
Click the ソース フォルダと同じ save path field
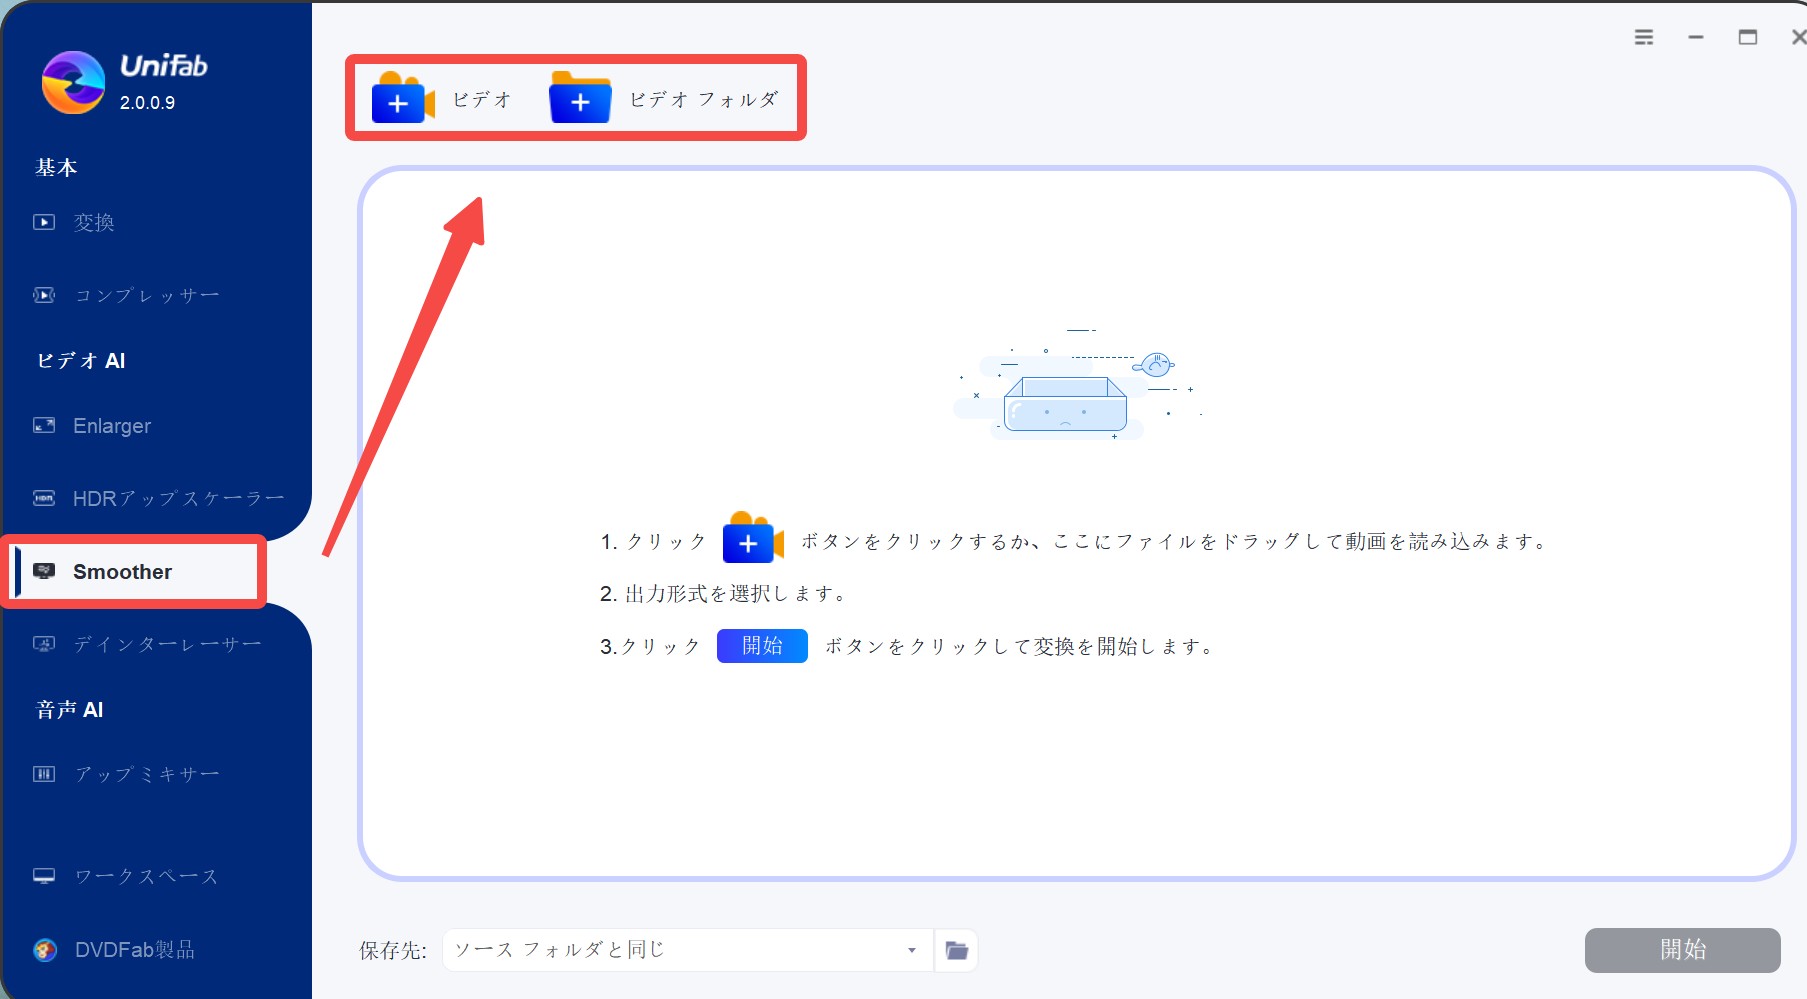688,950
